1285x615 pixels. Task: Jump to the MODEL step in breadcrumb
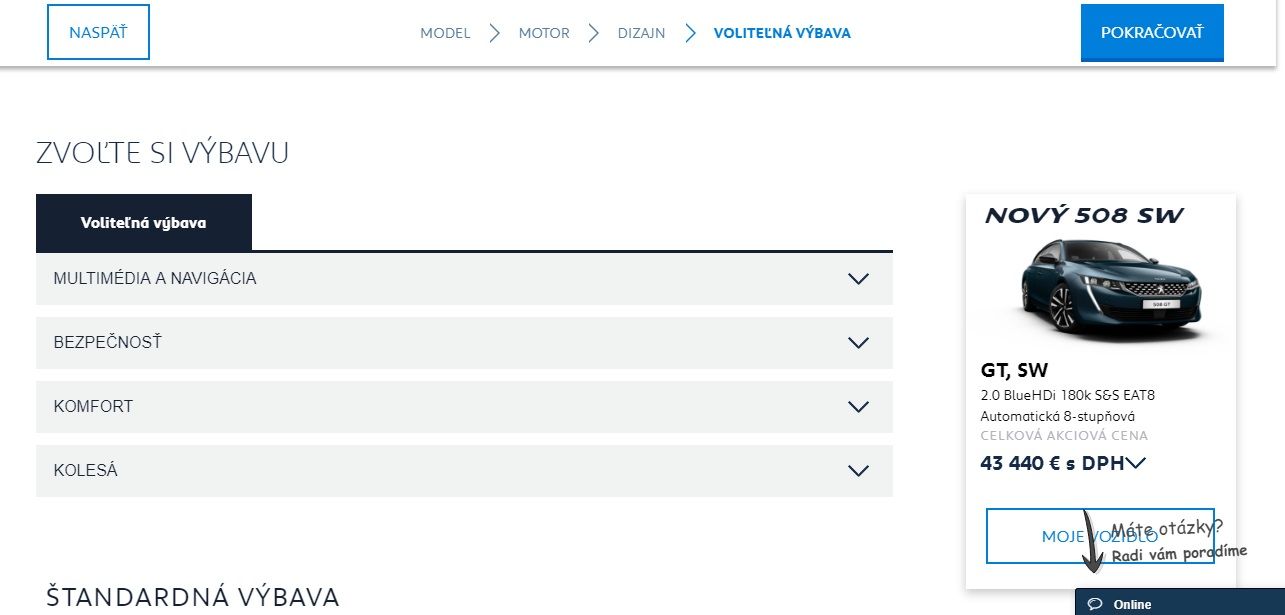tap(445, 33)
